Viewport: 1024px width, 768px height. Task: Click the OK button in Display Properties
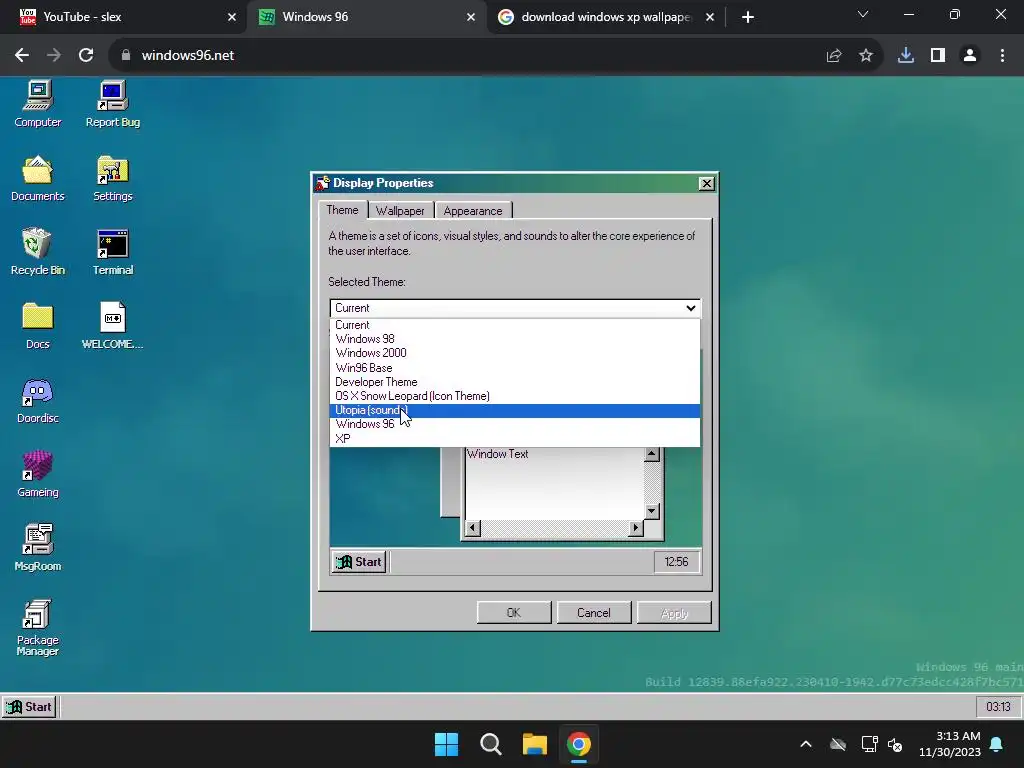tap(514, 613)
